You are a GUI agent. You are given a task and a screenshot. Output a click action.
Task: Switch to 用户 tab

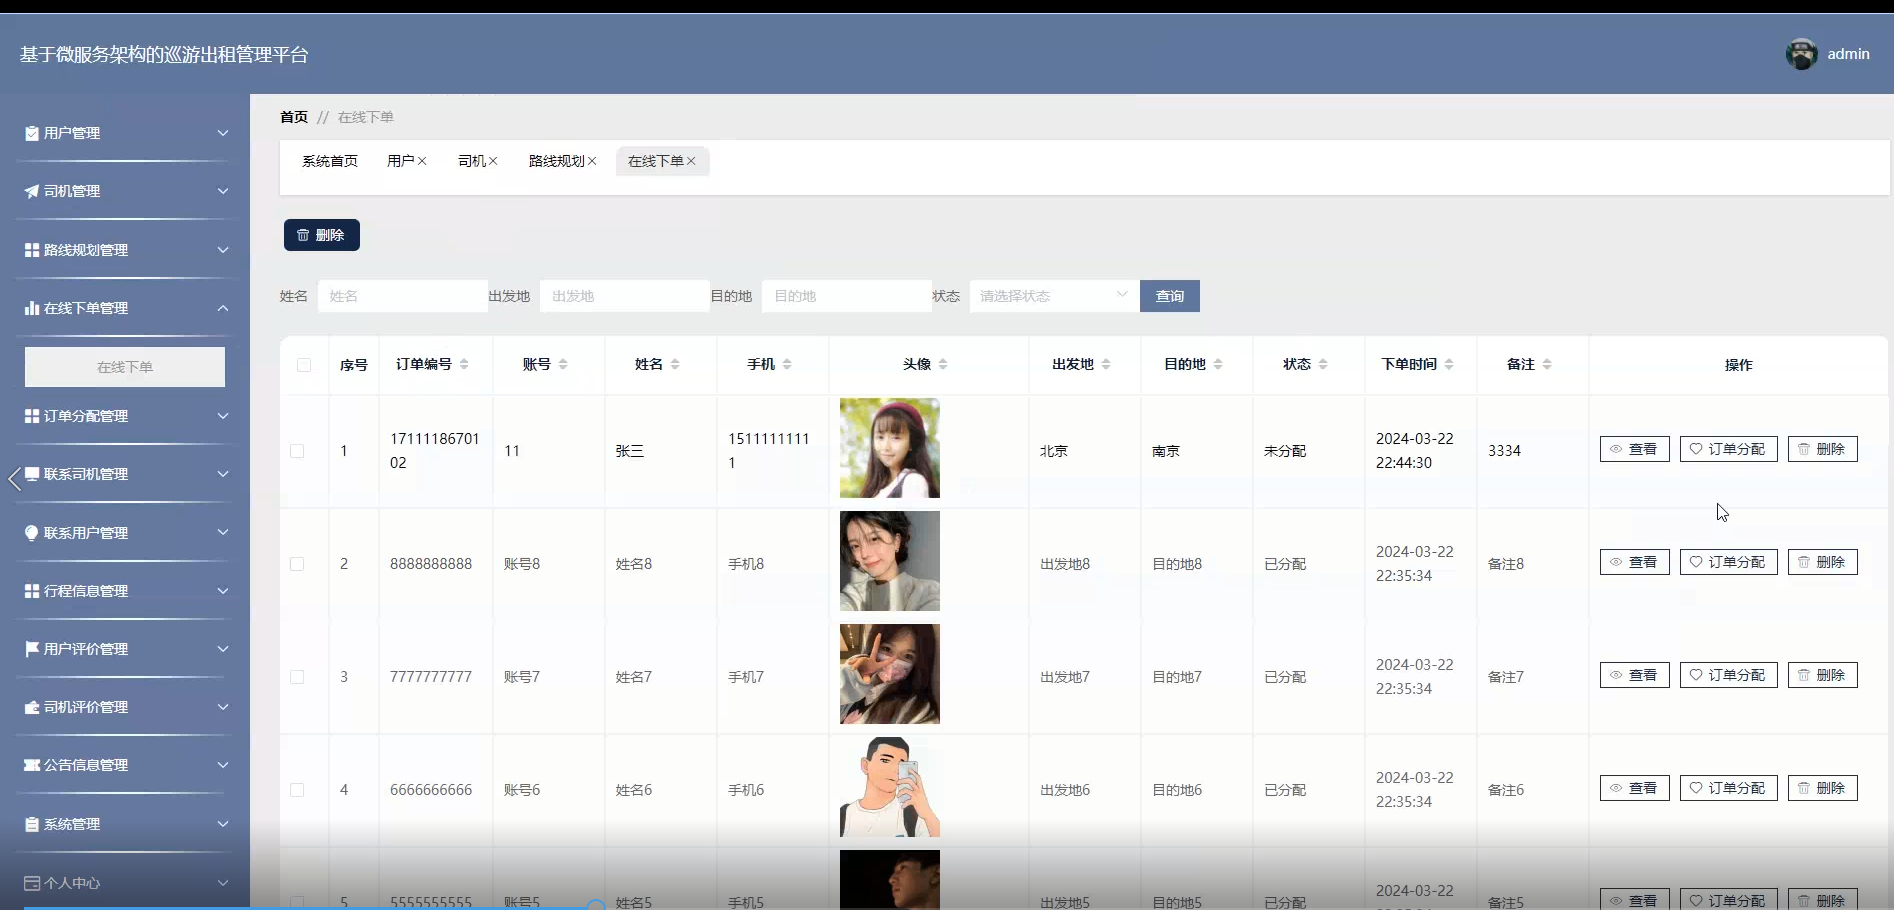point(400,161)
